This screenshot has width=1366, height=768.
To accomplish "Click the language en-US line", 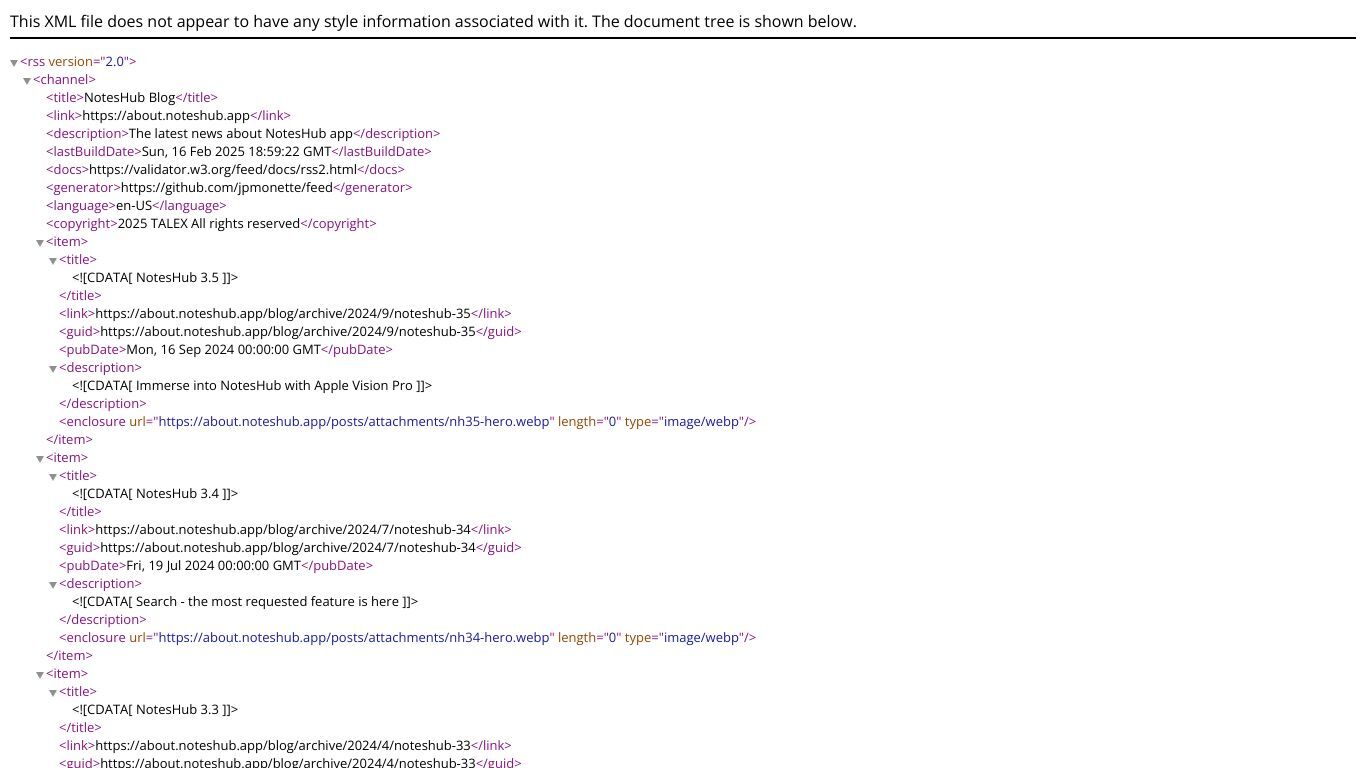I will pos(136,205).
